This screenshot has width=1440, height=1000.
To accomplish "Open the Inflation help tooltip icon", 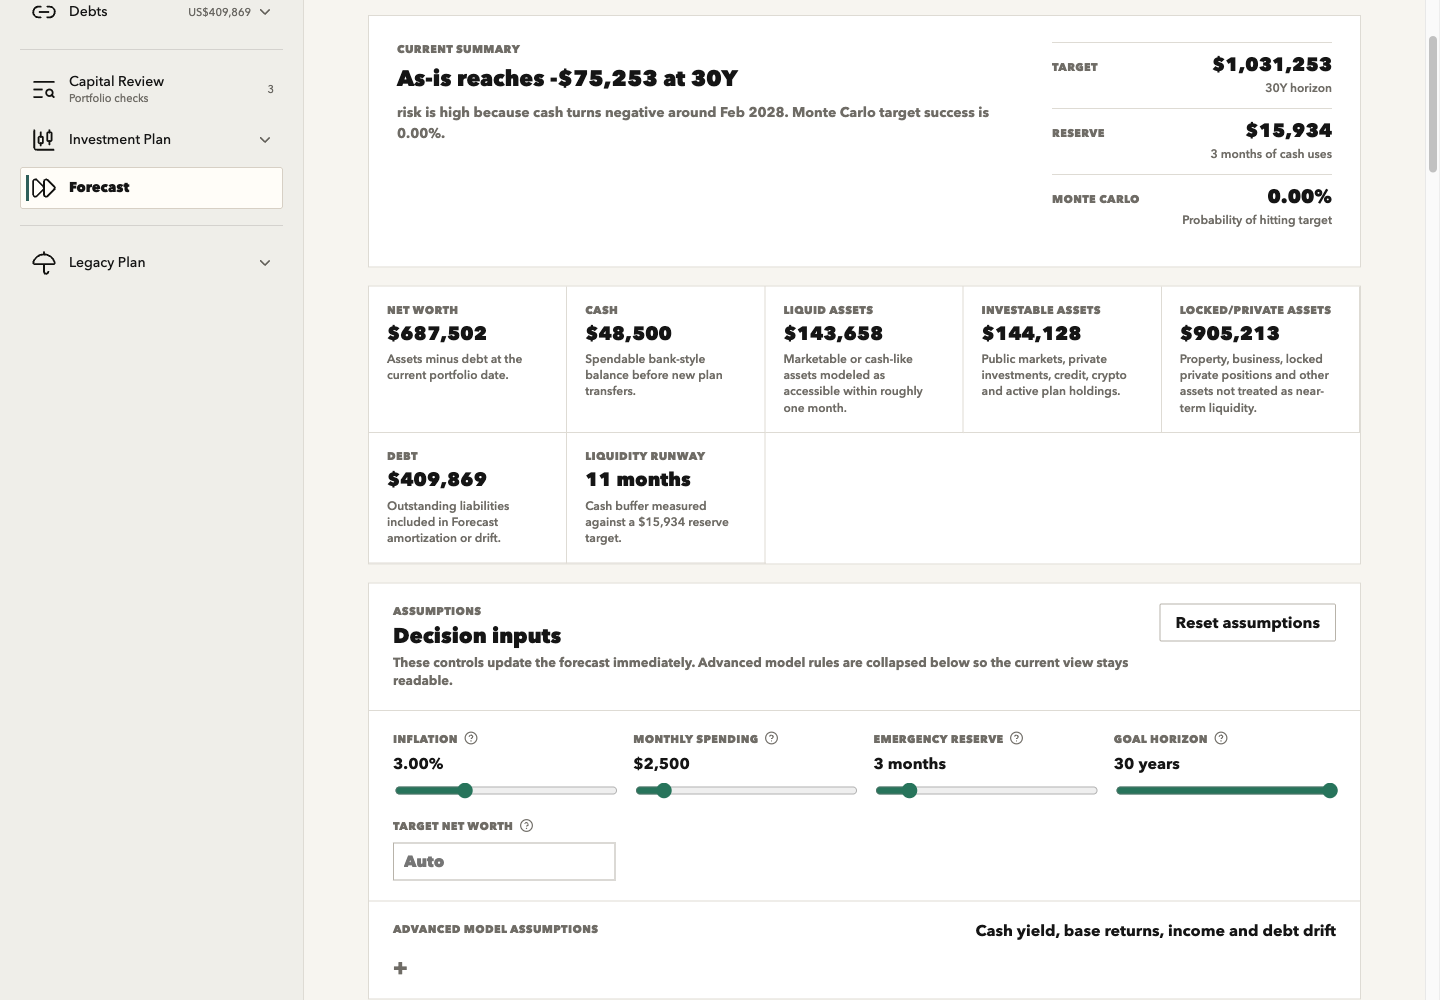I will [x=471, y=738].
